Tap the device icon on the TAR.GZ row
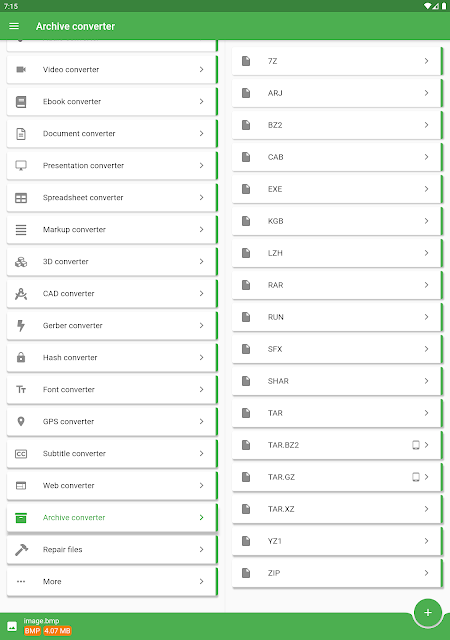 tap(416, 477)
